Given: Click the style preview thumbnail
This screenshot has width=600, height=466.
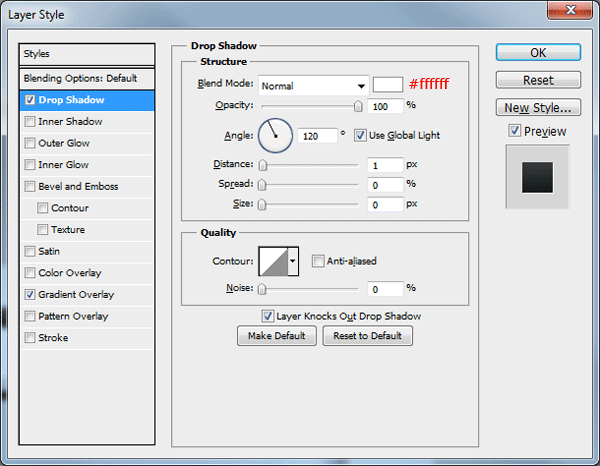Looking at the screenshot, I should pos(537,177).
